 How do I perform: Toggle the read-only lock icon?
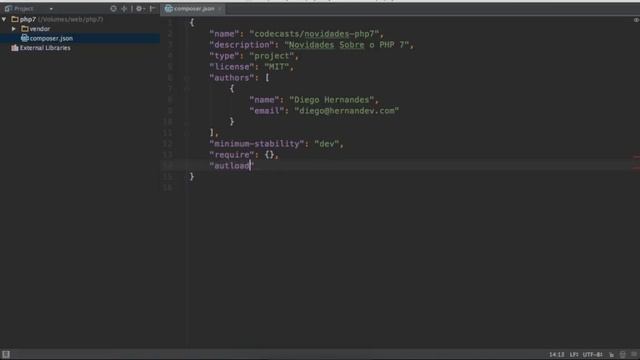[x=611, y=354]
